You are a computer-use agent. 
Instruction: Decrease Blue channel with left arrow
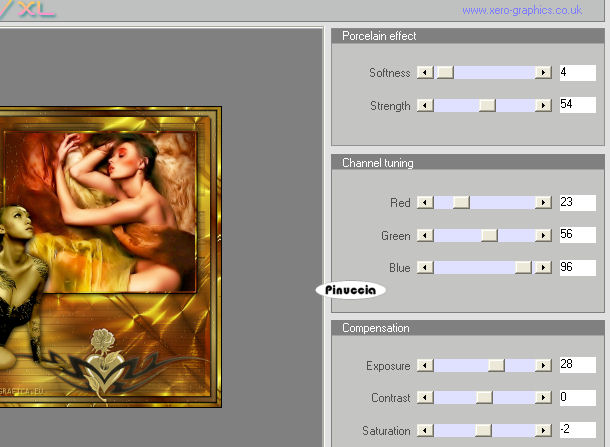(425, 267)
